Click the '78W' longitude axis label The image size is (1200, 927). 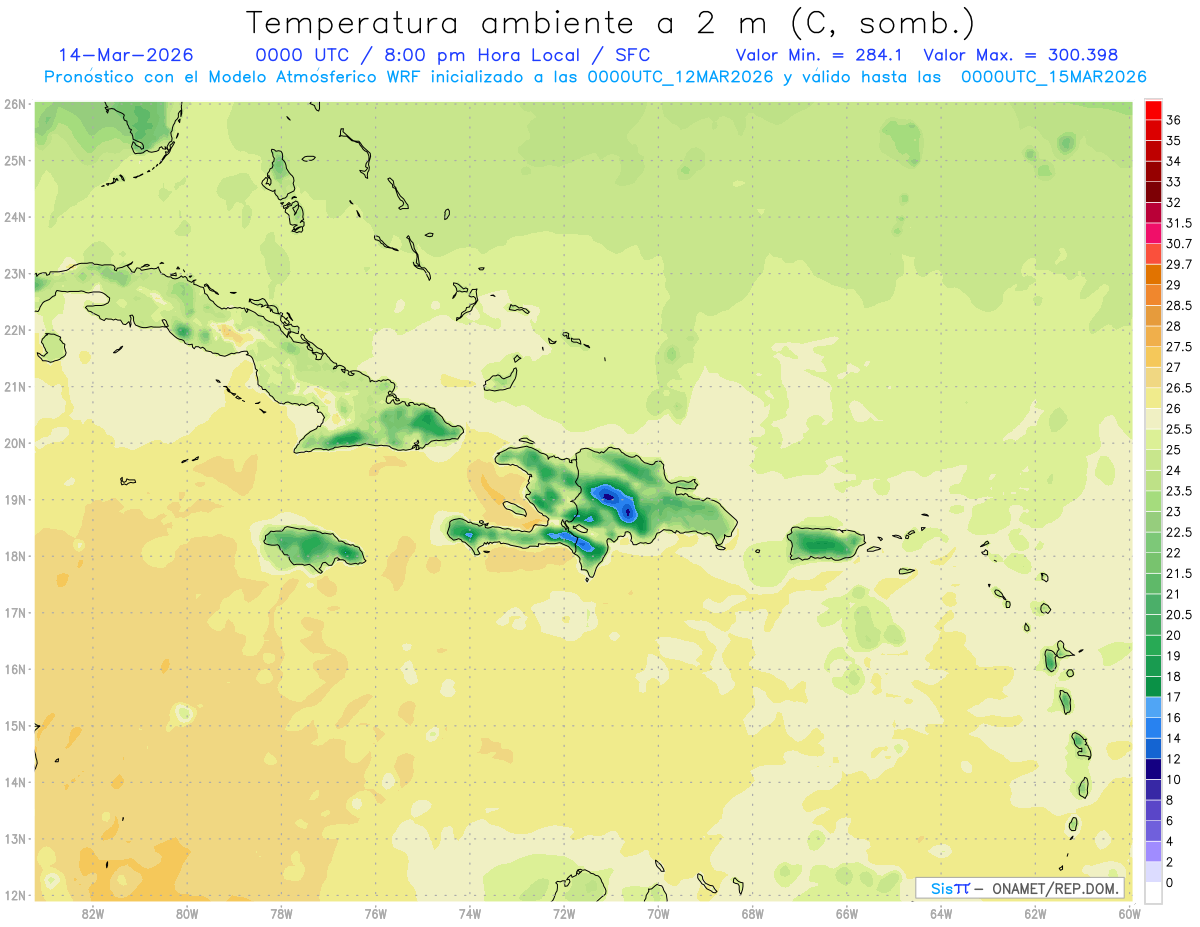[281, 913]
